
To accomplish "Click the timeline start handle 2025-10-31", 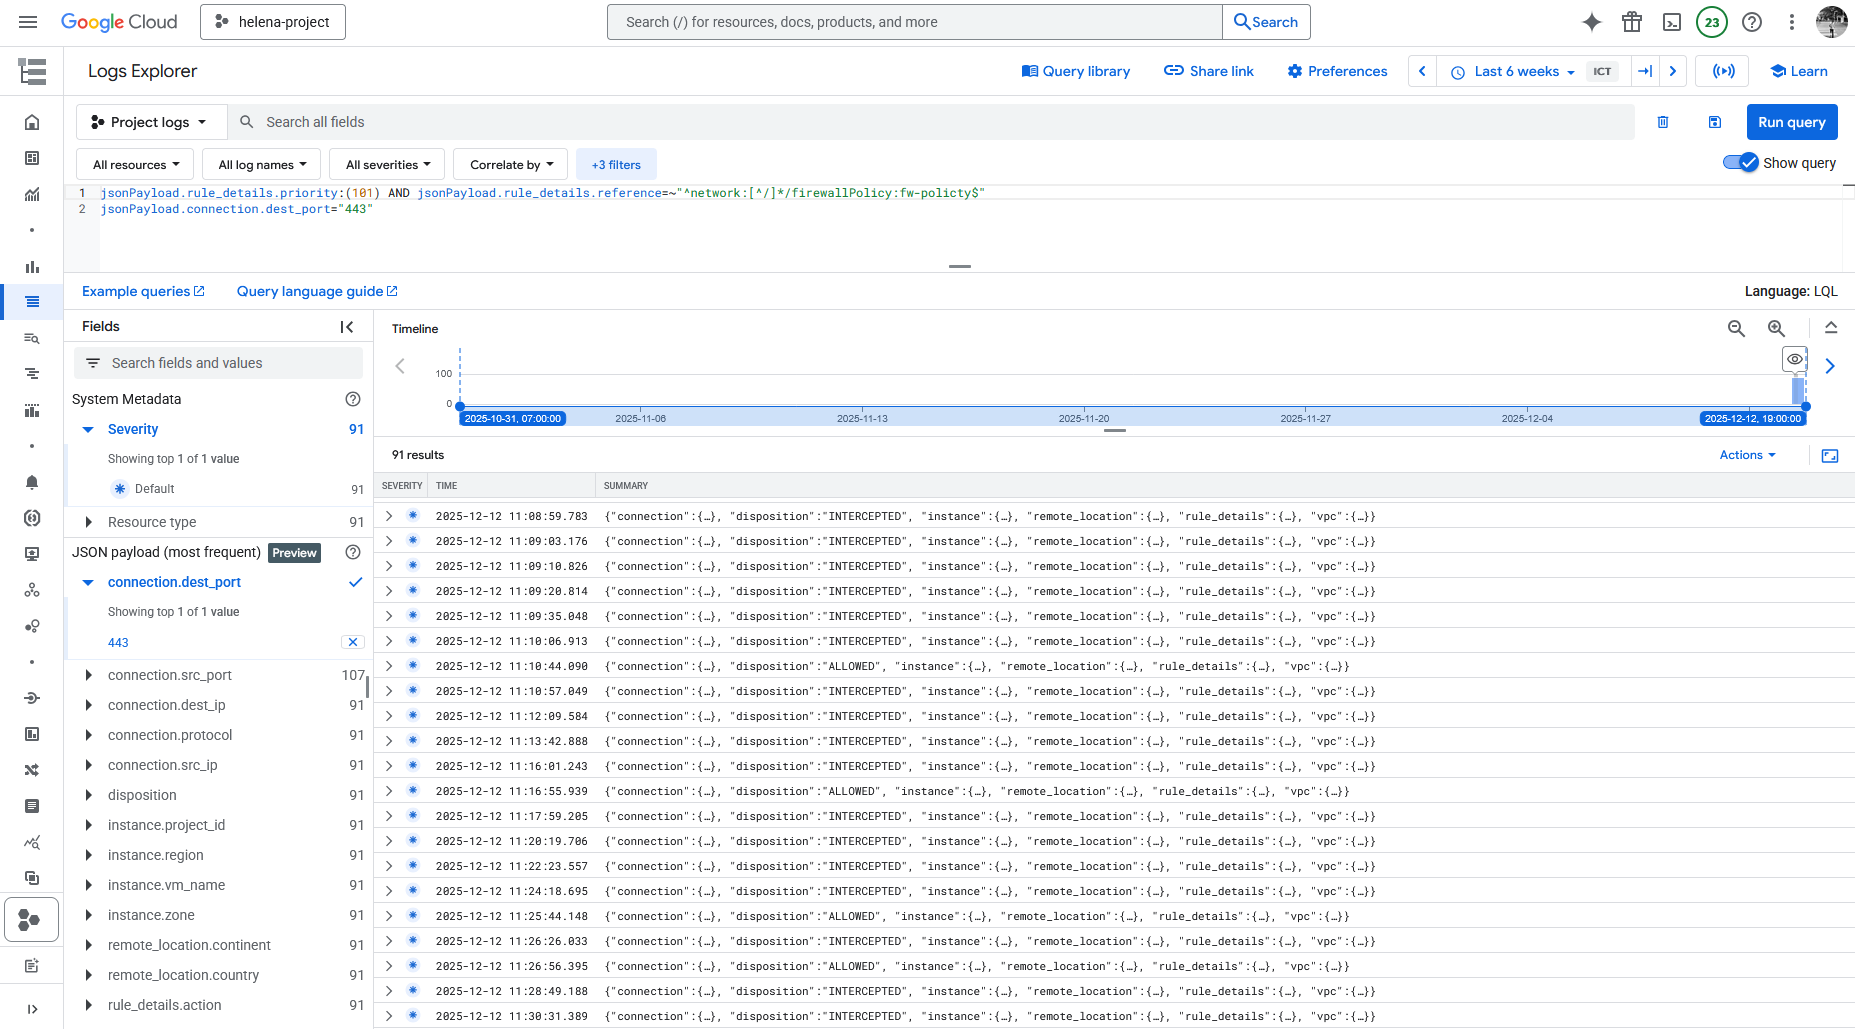I will 460,406.
